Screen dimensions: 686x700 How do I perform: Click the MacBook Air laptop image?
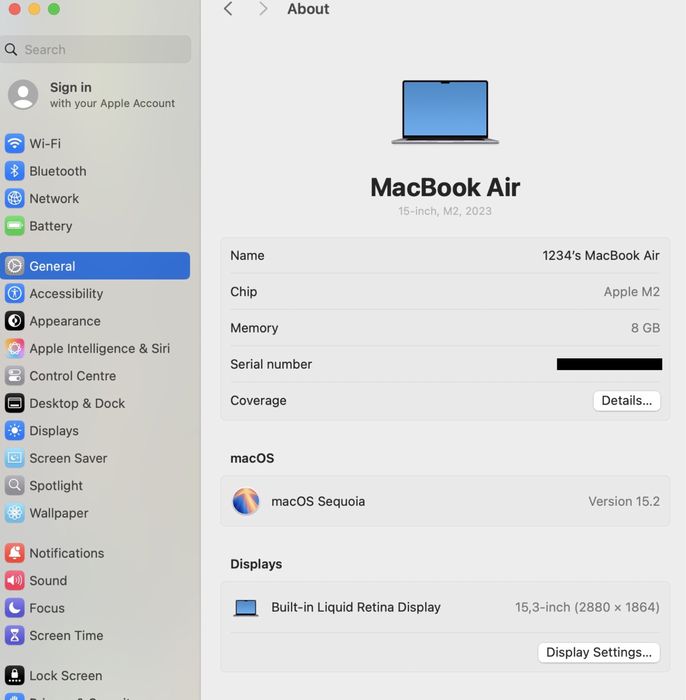tap(445, 112)
